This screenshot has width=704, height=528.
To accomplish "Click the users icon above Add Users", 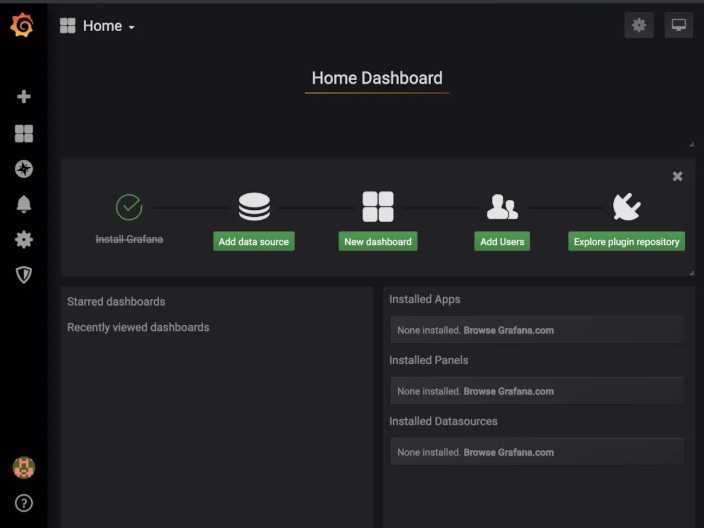I will pyautogui.click(x=502, y=207).
